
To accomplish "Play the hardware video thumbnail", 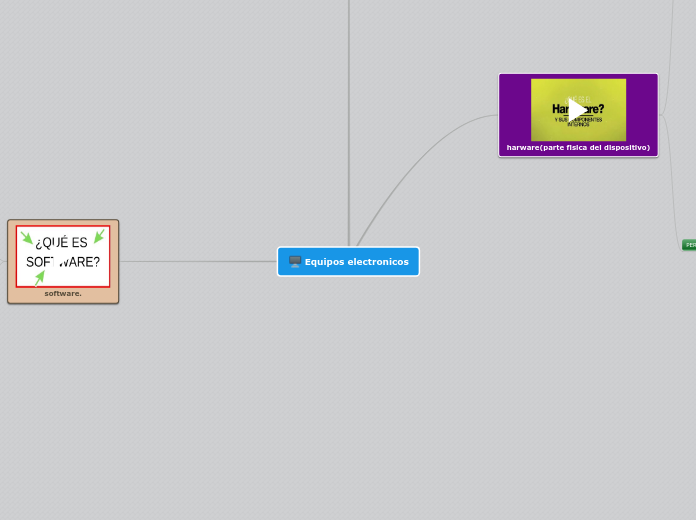I will (x=578, y=110).
